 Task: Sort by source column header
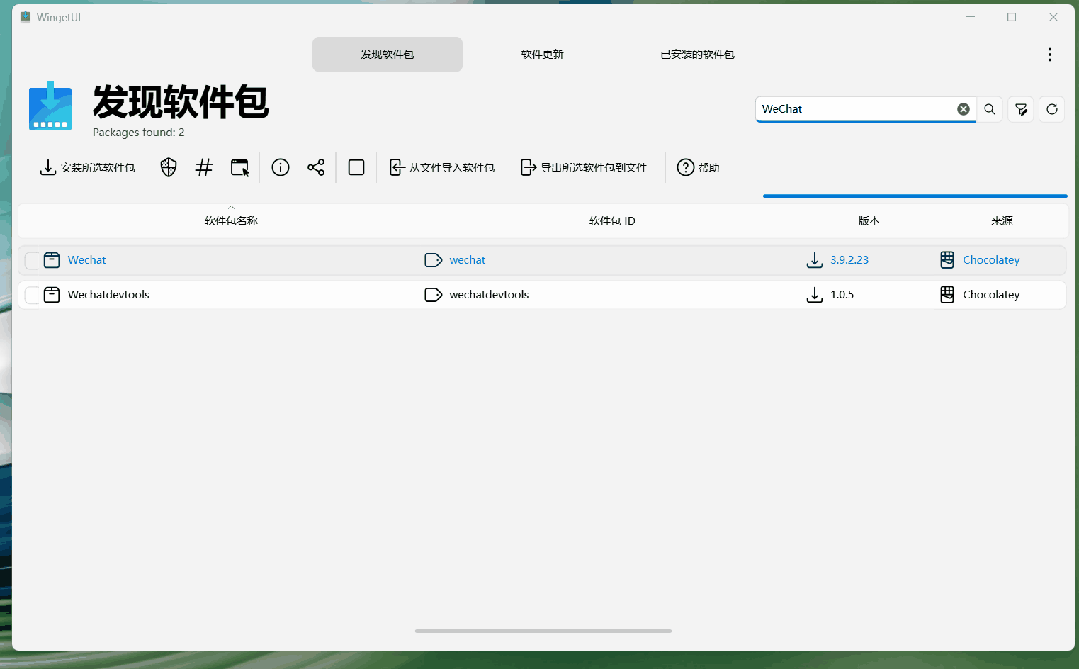tap(1002, 220)
